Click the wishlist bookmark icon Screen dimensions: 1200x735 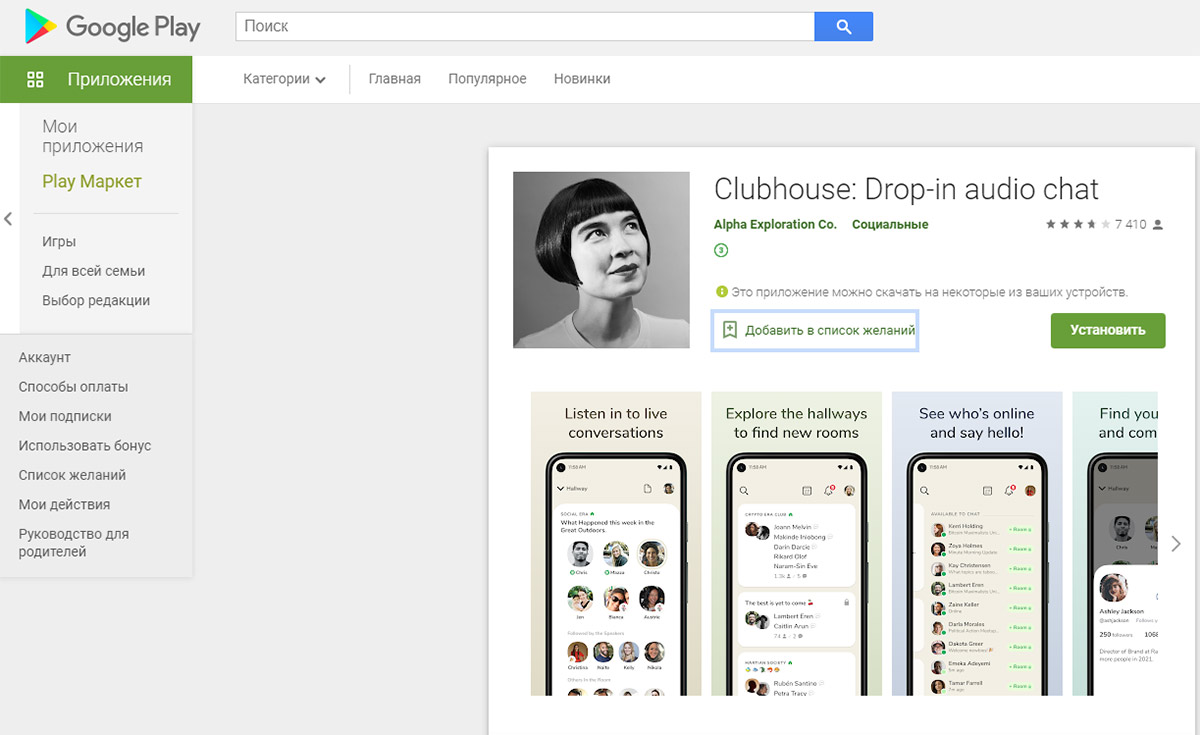(x=730, y=330)
